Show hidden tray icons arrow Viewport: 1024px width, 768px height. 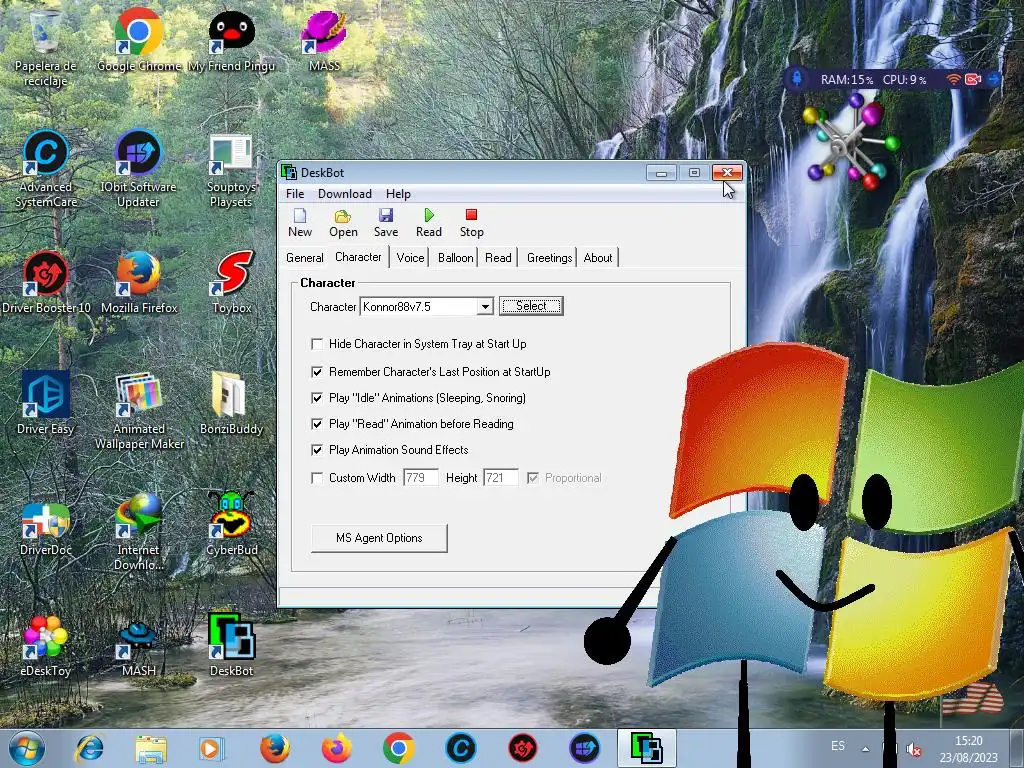coord(865,748)
